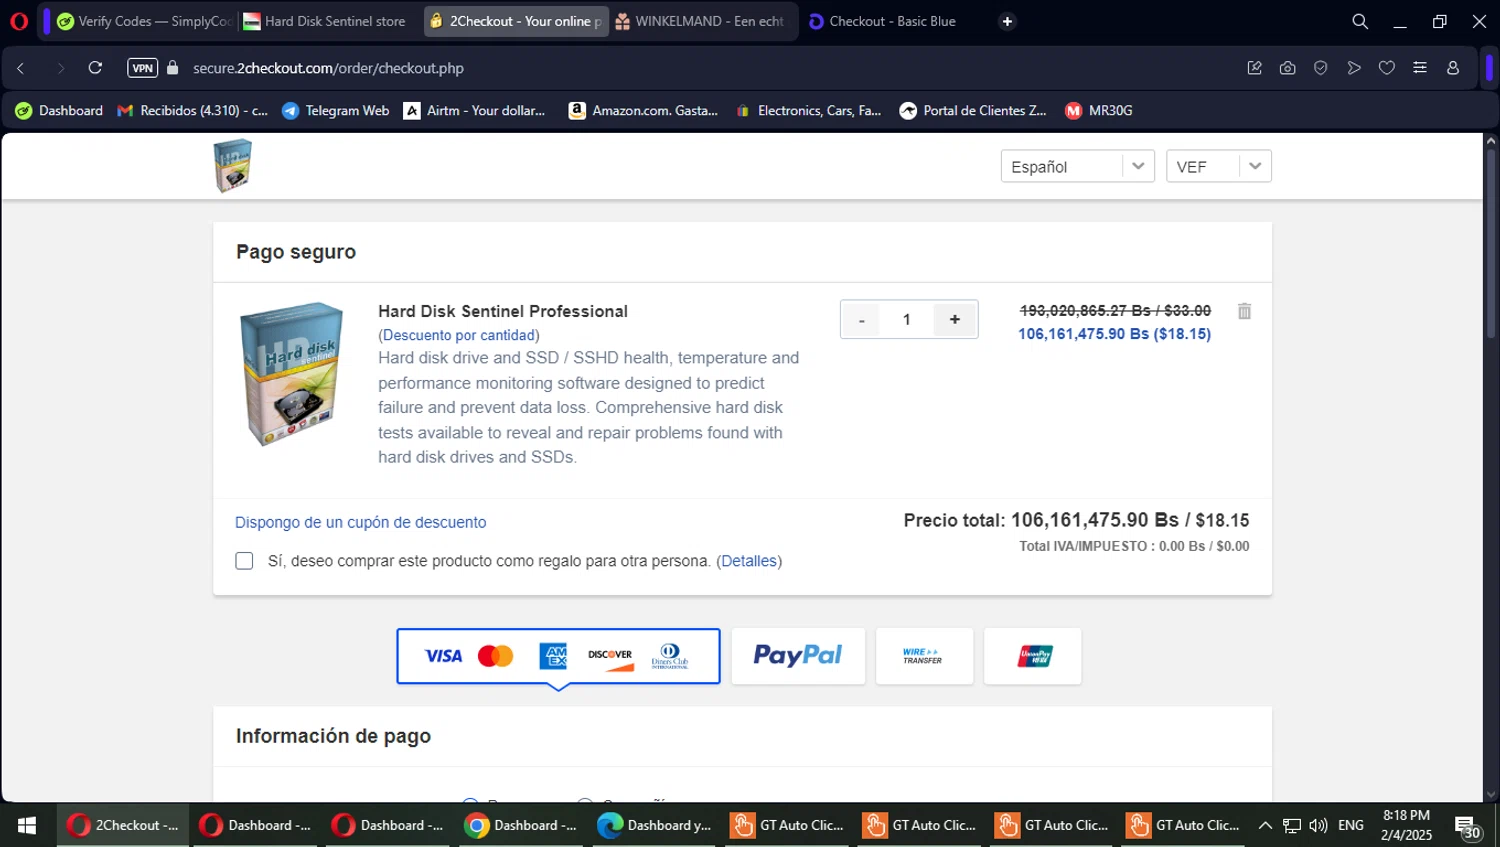1500x847 pixels.
Task: Open the gift Detalles link
Action: [749, 561]
